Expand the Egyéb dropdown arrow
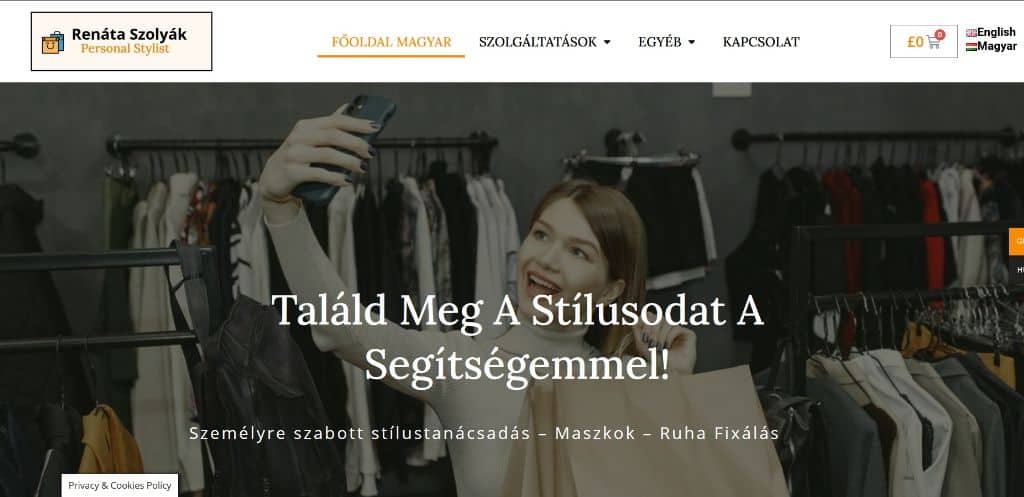Viewport: 1024px width, 497px height. (692, 42)
